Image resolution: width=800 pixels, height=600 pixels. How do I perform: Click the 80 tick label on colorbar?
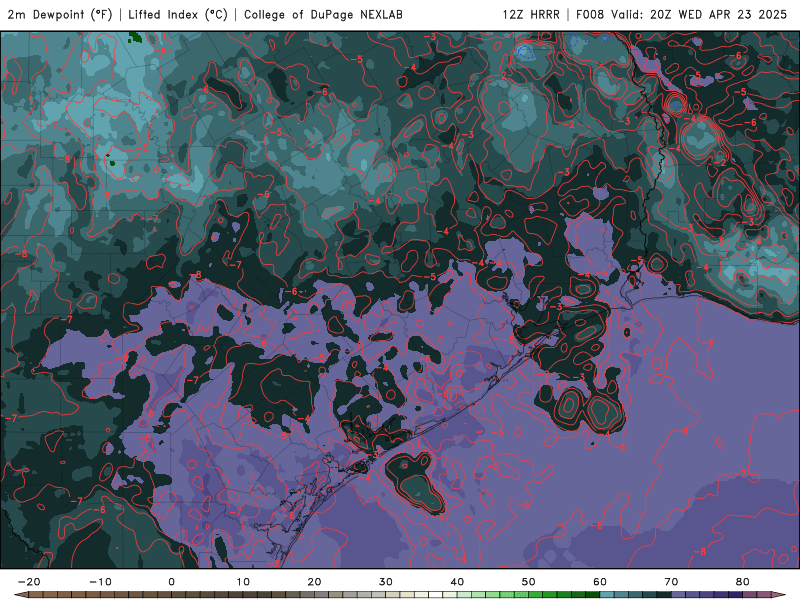point(743,582)
